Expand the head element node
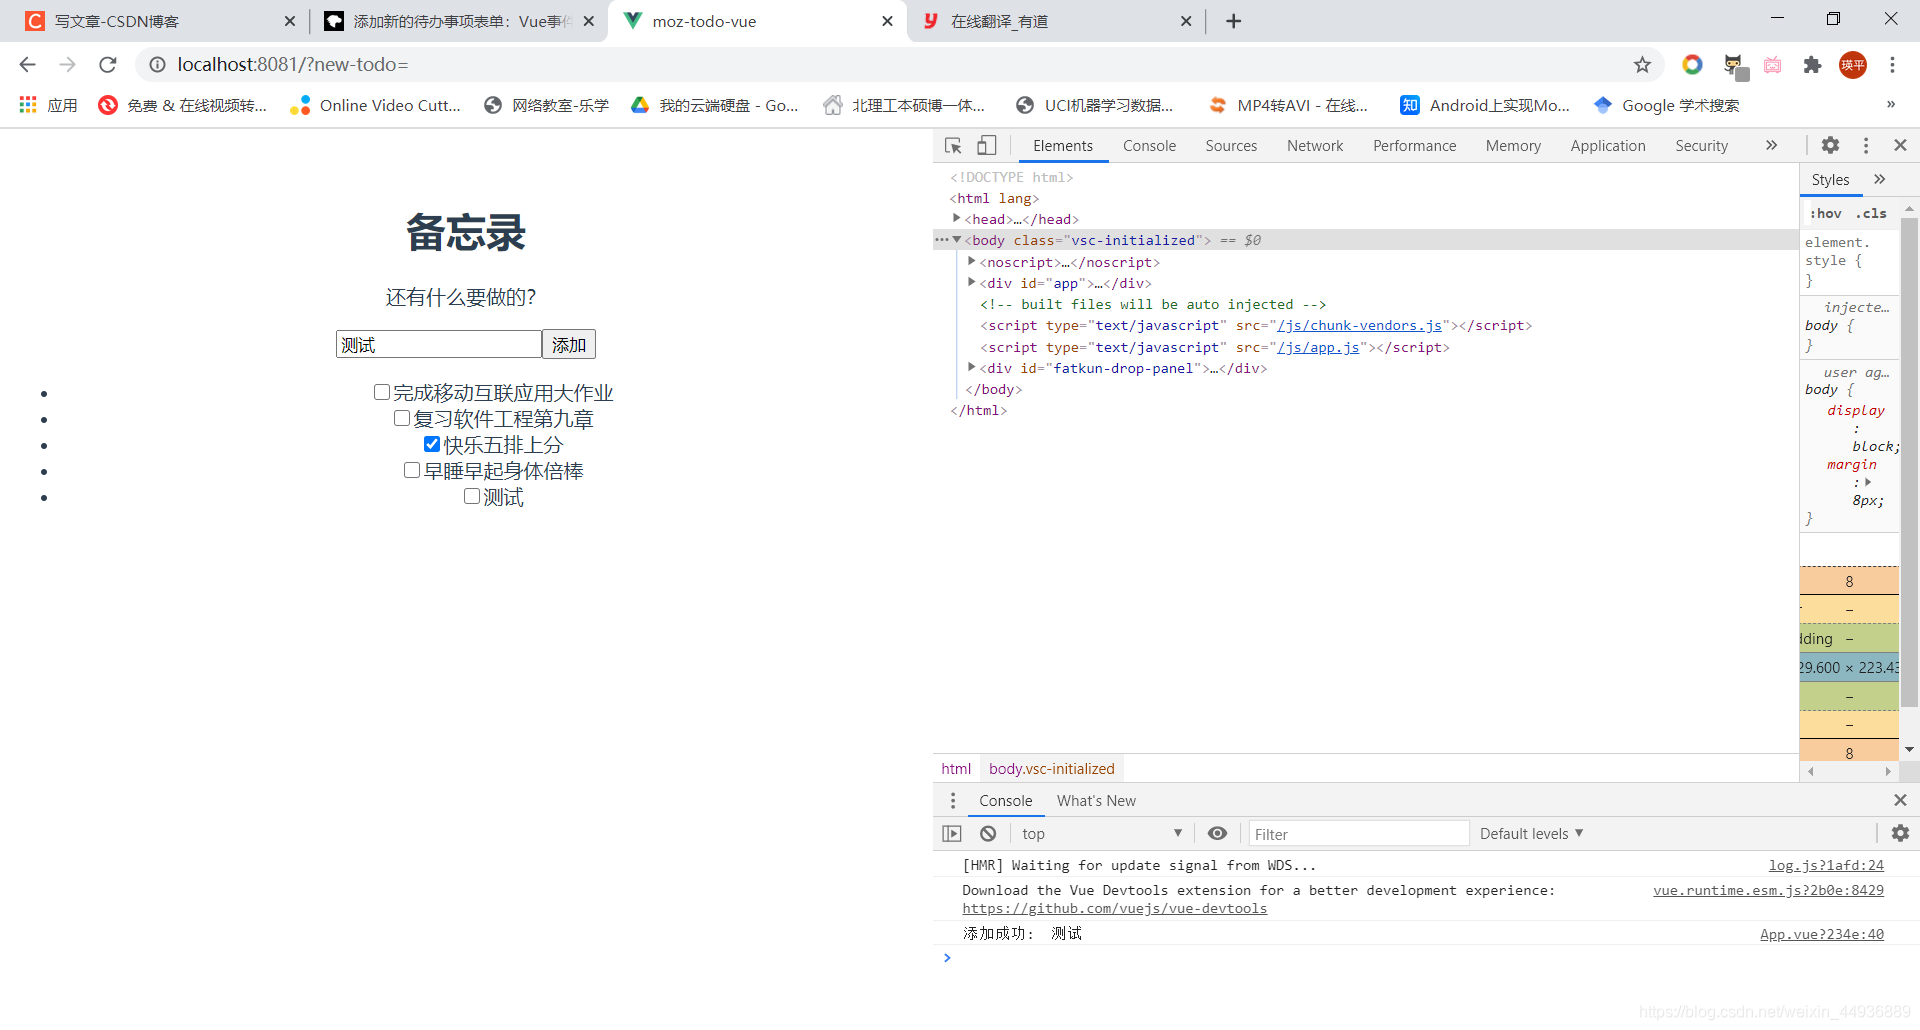 tap(957, 218)
